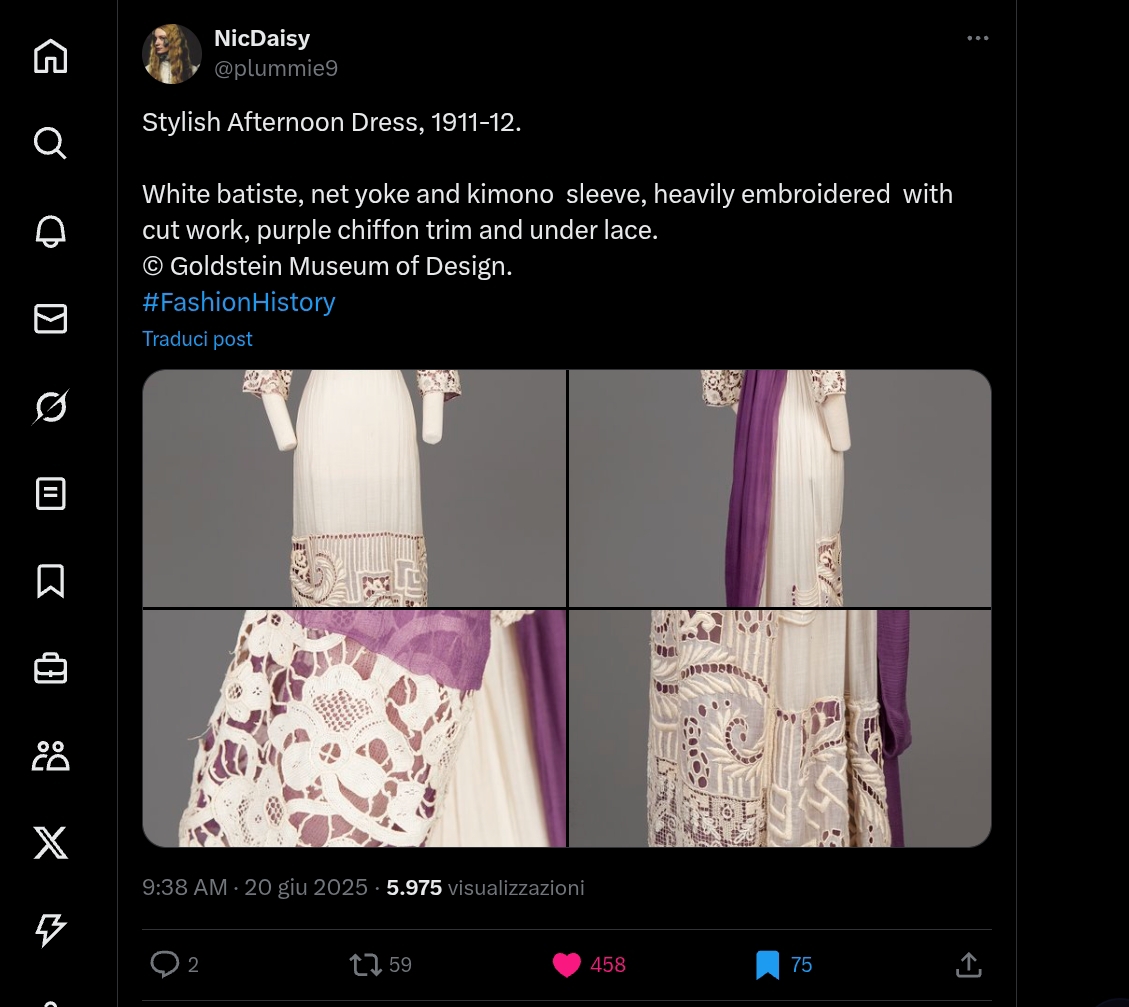Open the share post menu
The width and height of the screenshot is (1129, 1007).
pos(967,965)
